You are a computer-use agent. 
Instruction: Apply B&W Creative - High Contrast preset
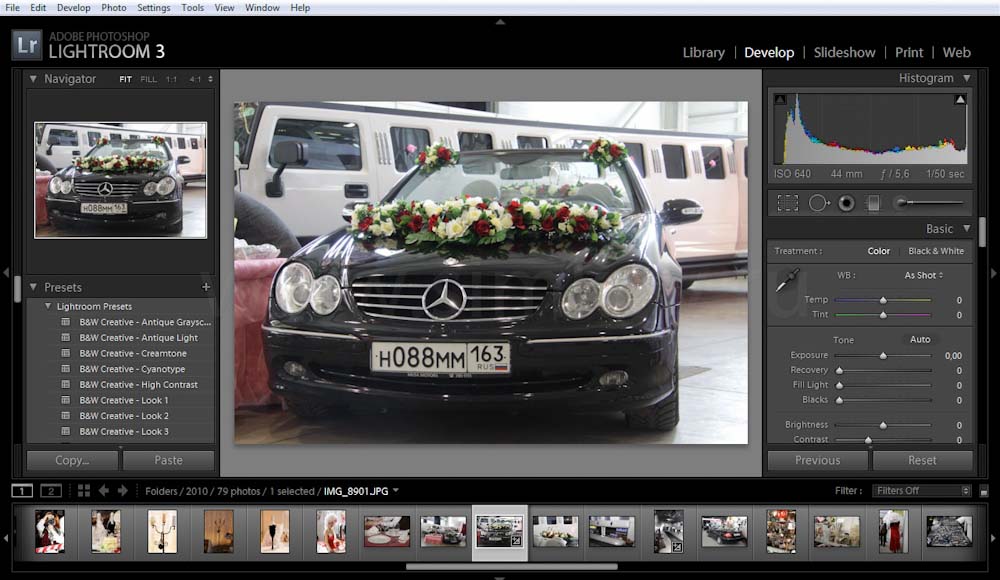click(138, 385)
